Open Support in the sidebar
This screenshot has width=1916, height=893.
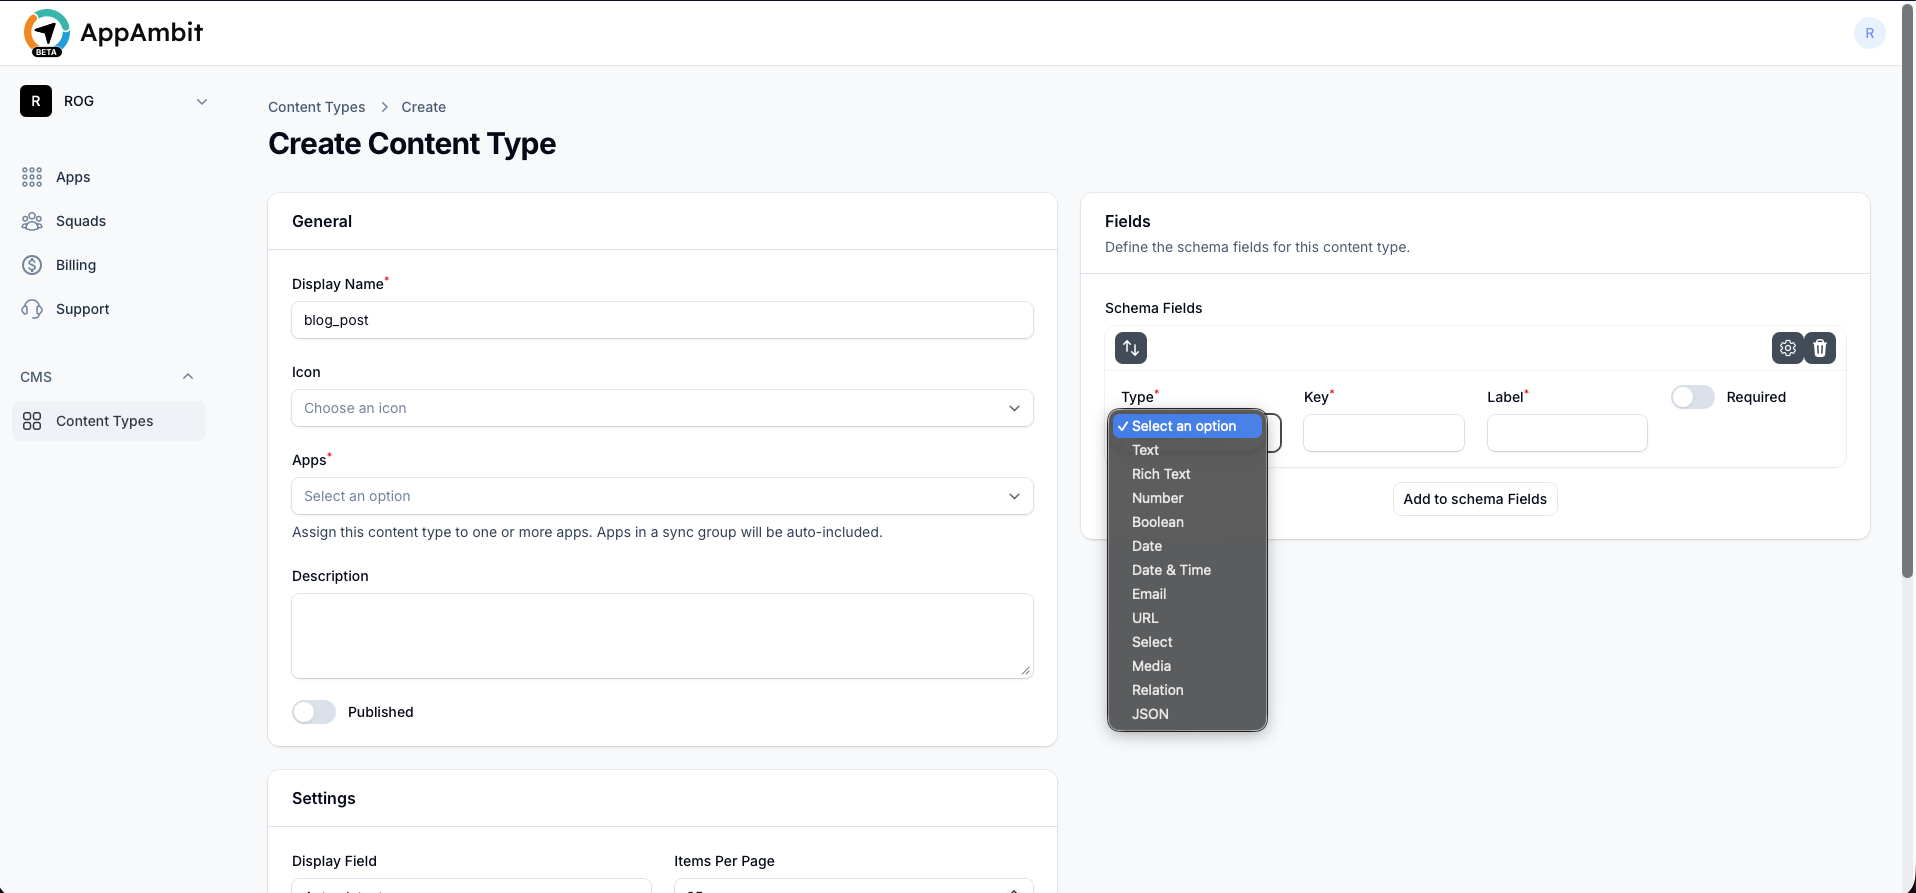click(x=109, y=309)
